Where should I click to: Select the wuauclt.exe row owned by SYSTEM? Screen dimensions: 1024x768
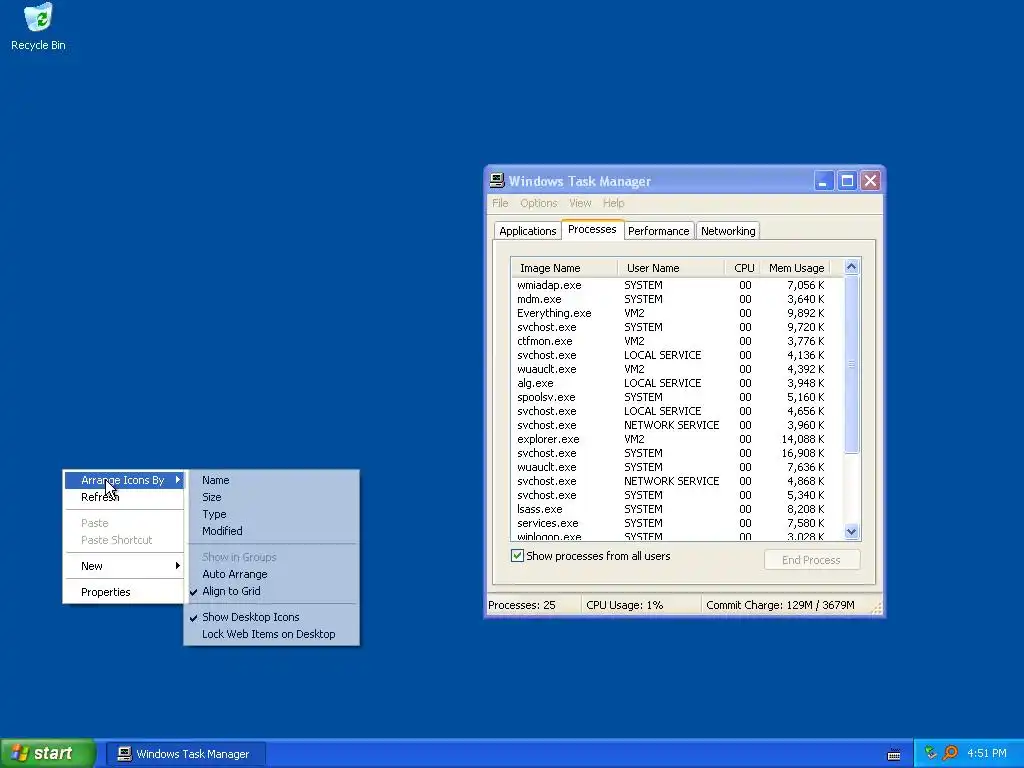[677, 467]
